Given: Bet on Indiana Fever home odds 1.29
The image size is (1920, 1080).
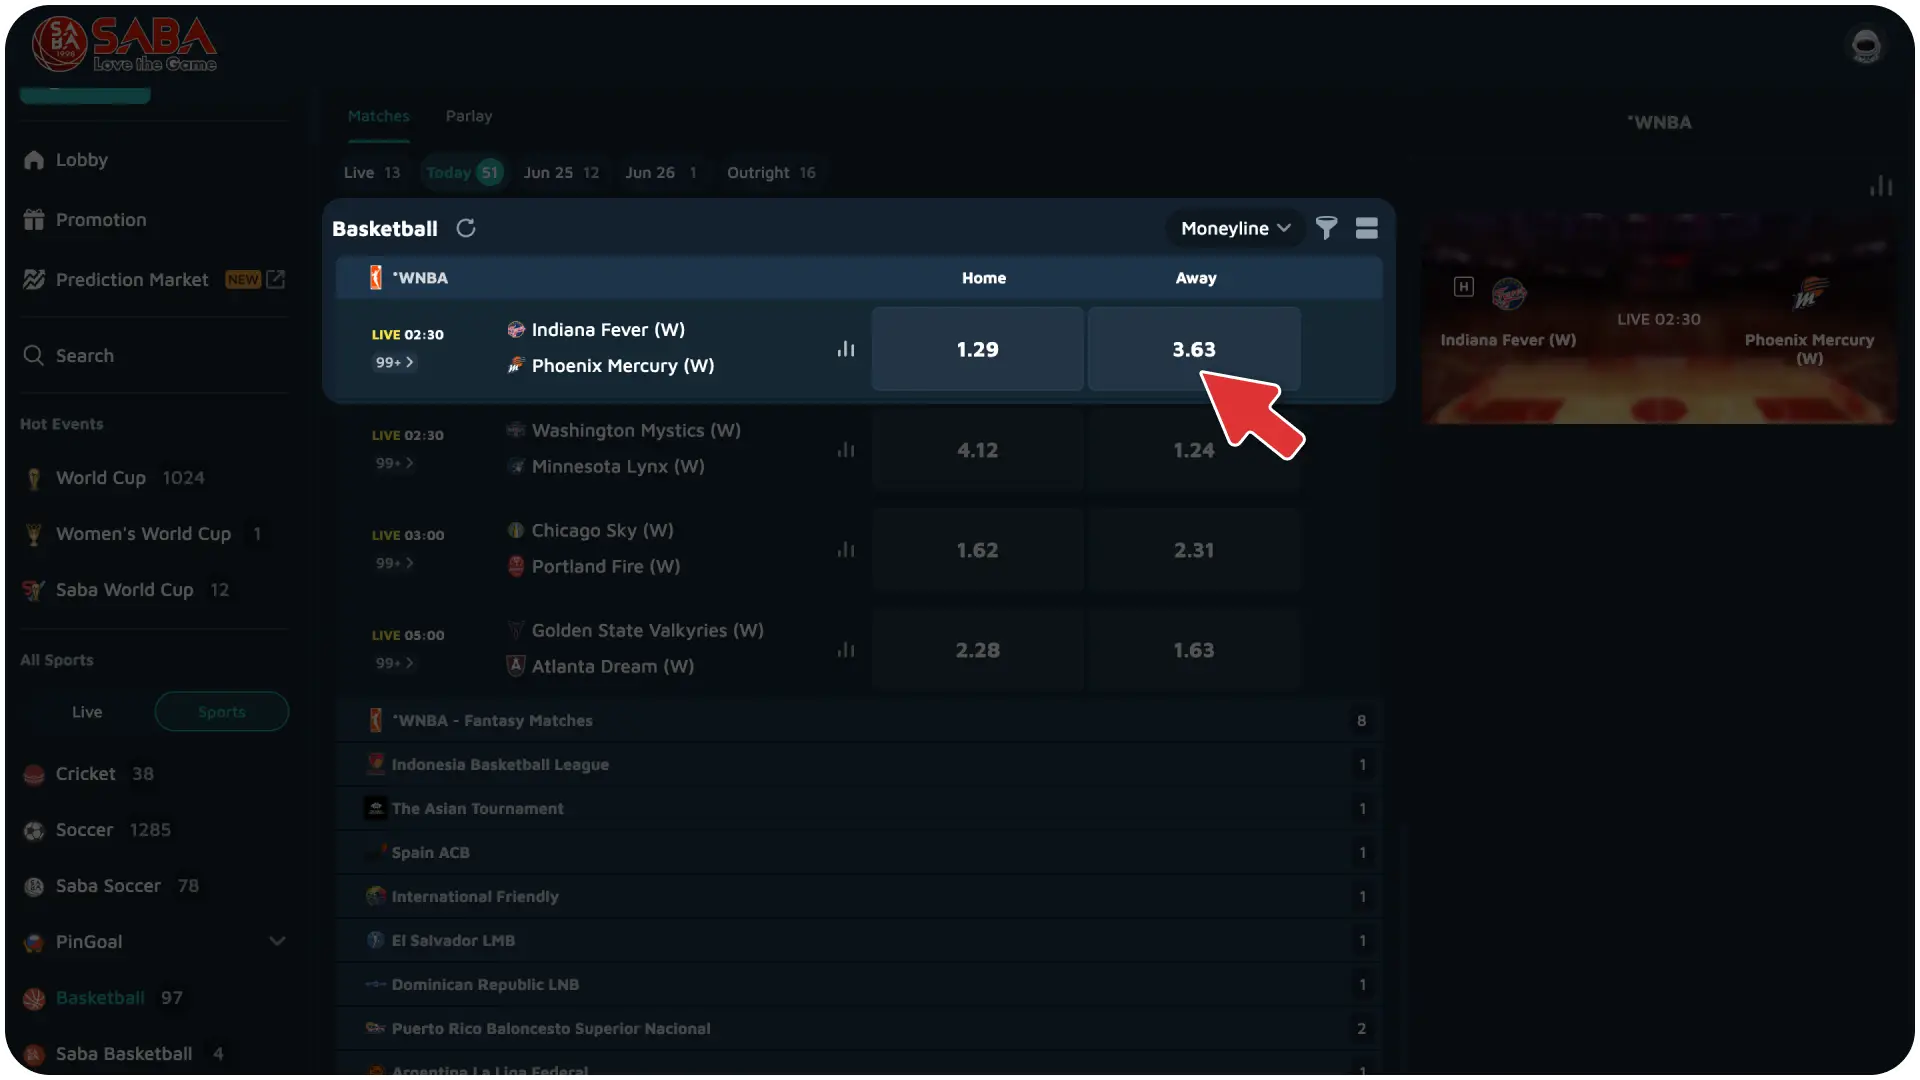Looking at the screenshot, I should 978,349.
